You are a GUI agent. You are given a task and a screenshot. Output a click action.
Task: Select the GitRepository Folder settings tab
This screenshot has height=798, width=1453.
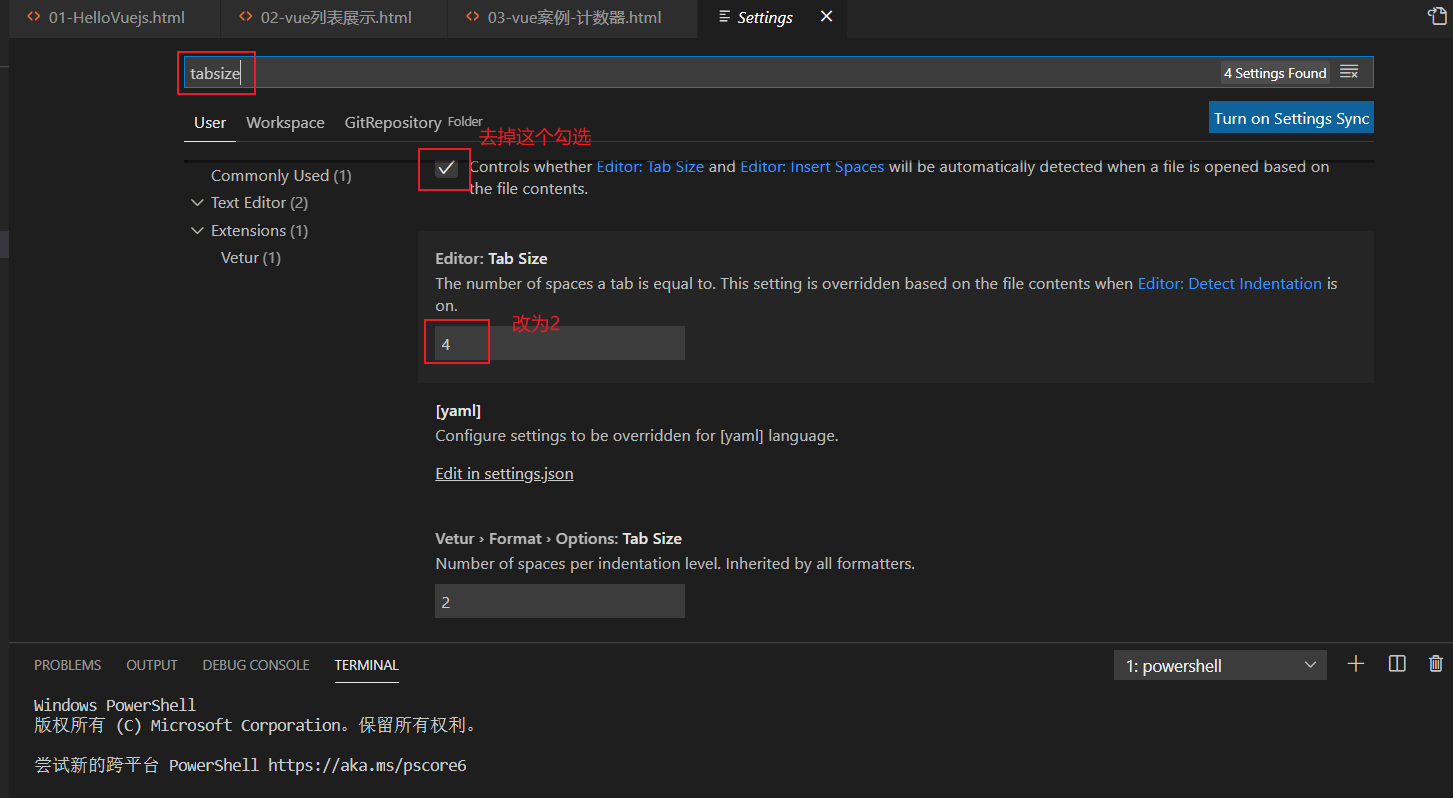click(413, 122)
